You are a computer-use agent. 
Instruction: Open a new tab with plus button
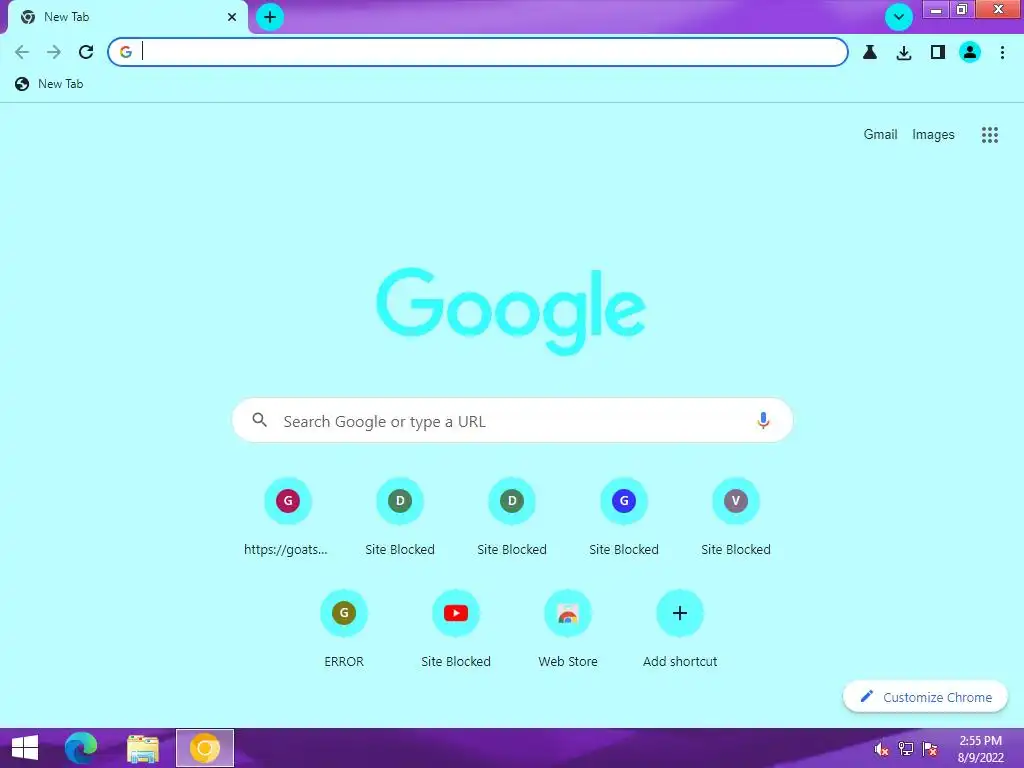[270, 17]
